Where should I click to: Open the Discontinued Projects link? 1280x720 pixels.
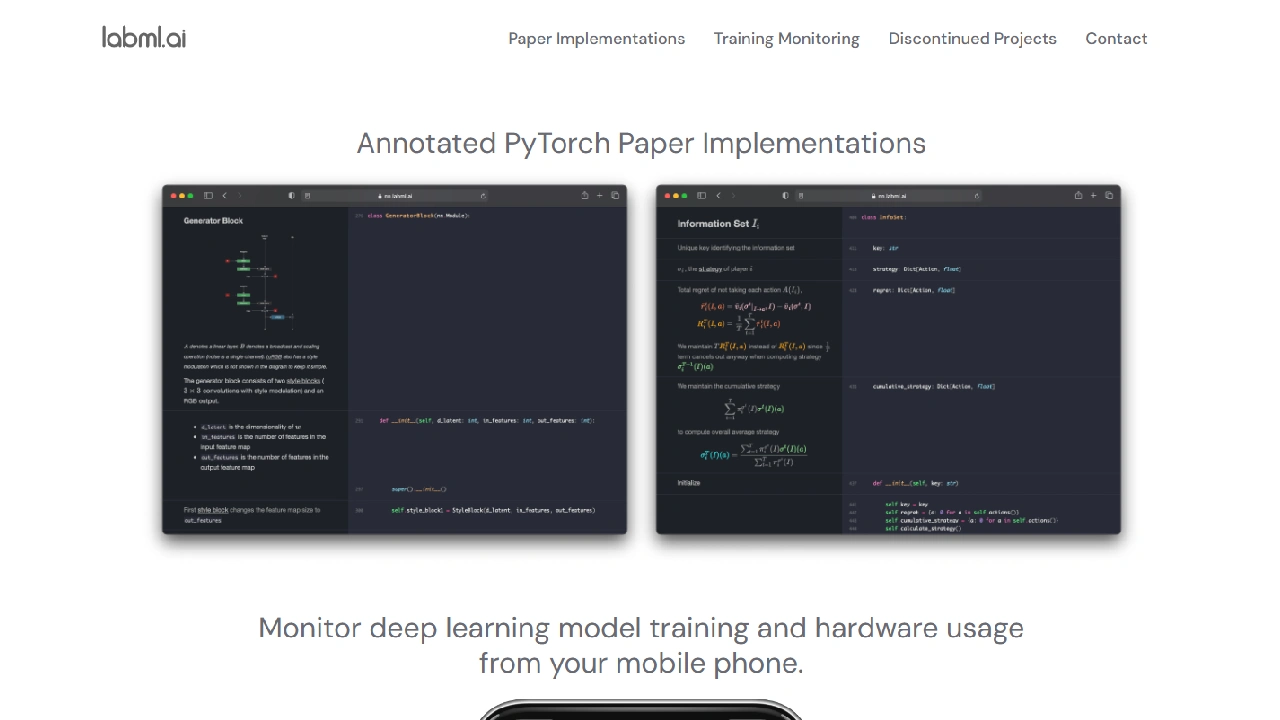[x=972, y=38]
